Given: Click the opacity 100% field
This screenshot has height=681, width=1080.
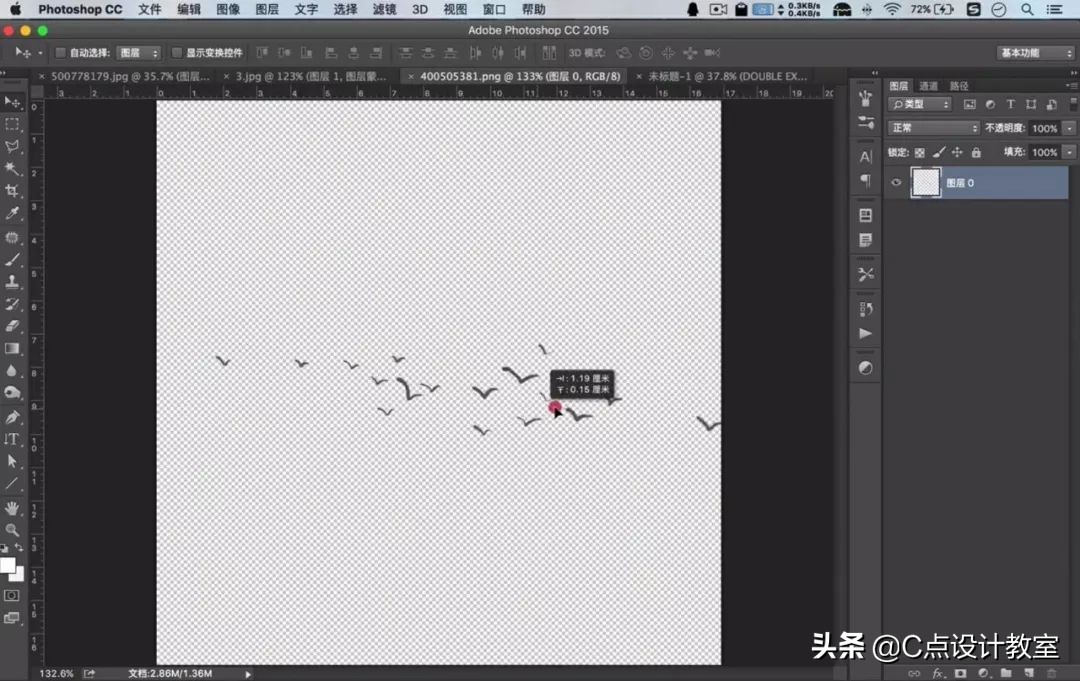Looking at the screenshot, I should [x=1044, y=129].
